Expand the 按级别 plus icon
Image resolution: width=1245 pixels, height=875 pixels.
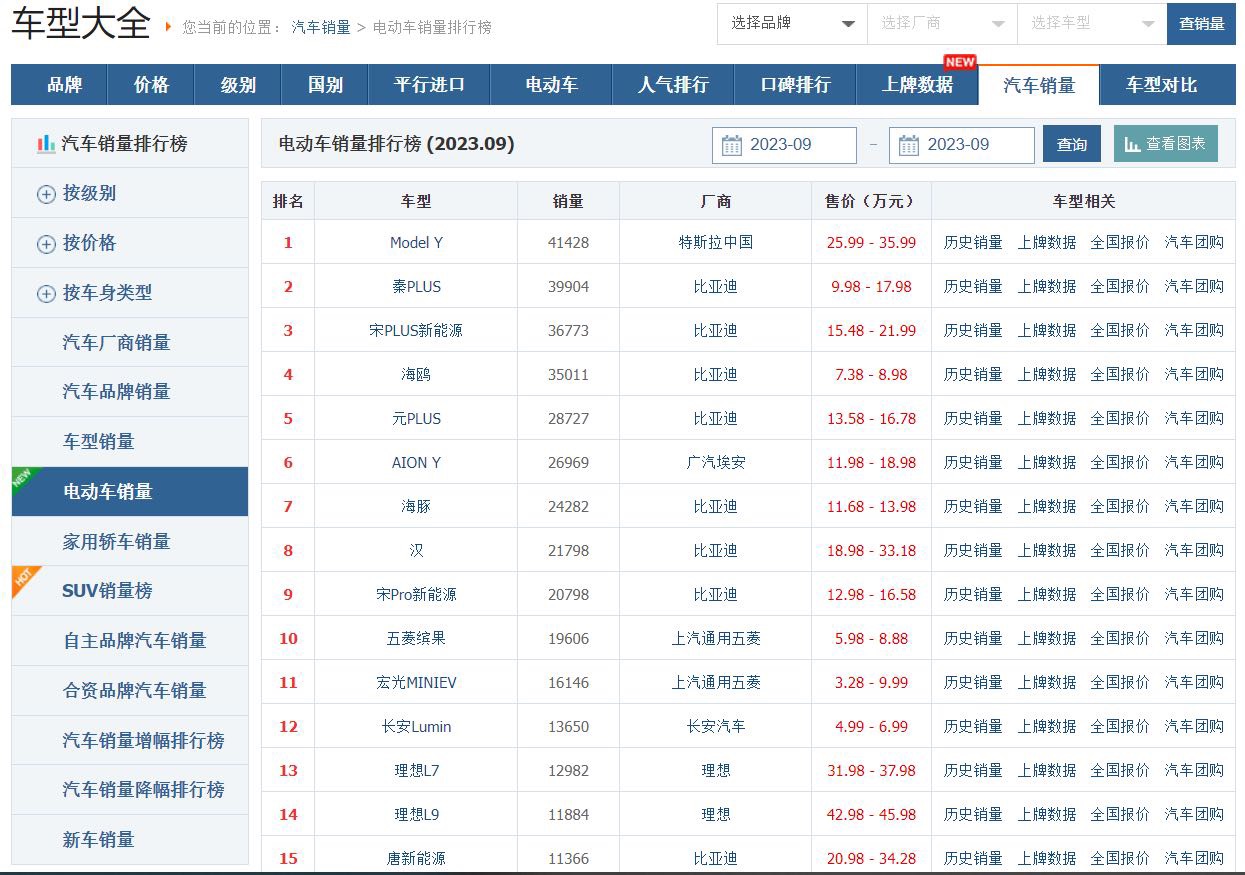pyautogui.click(x=46, y=194)
